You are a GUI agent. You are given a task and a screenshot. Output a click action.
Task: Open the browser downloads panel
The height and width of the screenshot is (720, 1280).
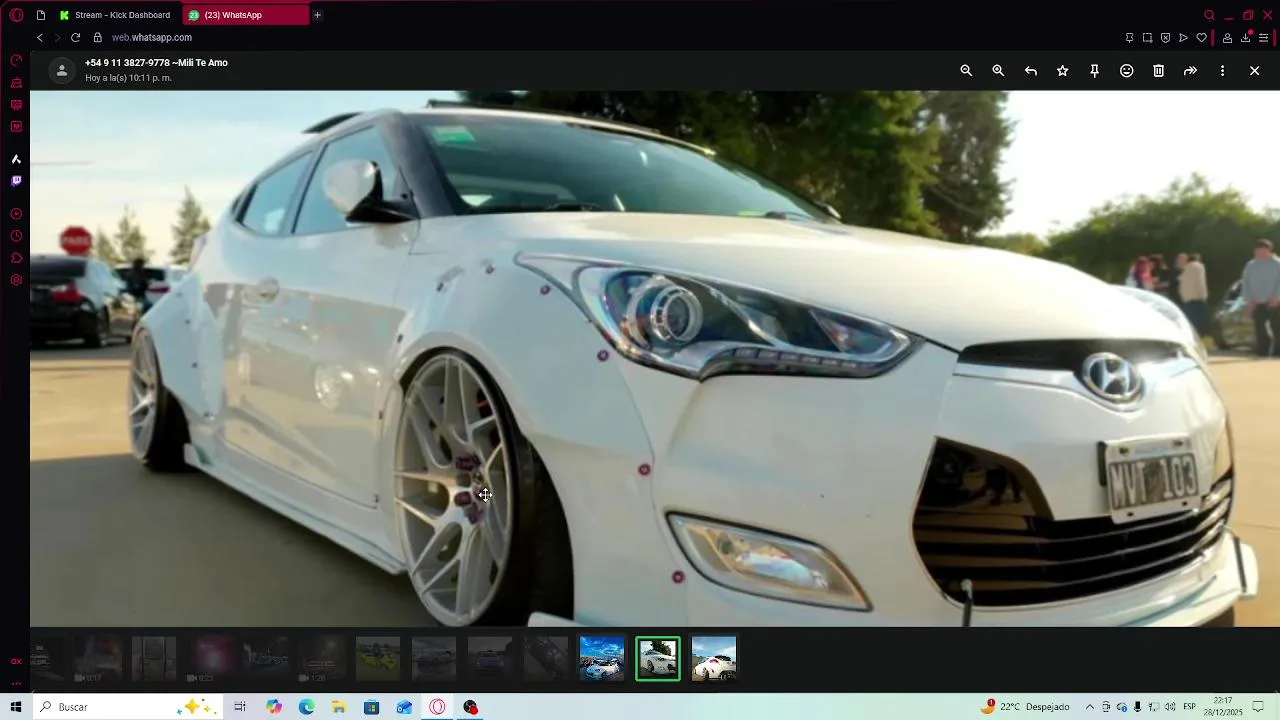tap(1245, 38)
